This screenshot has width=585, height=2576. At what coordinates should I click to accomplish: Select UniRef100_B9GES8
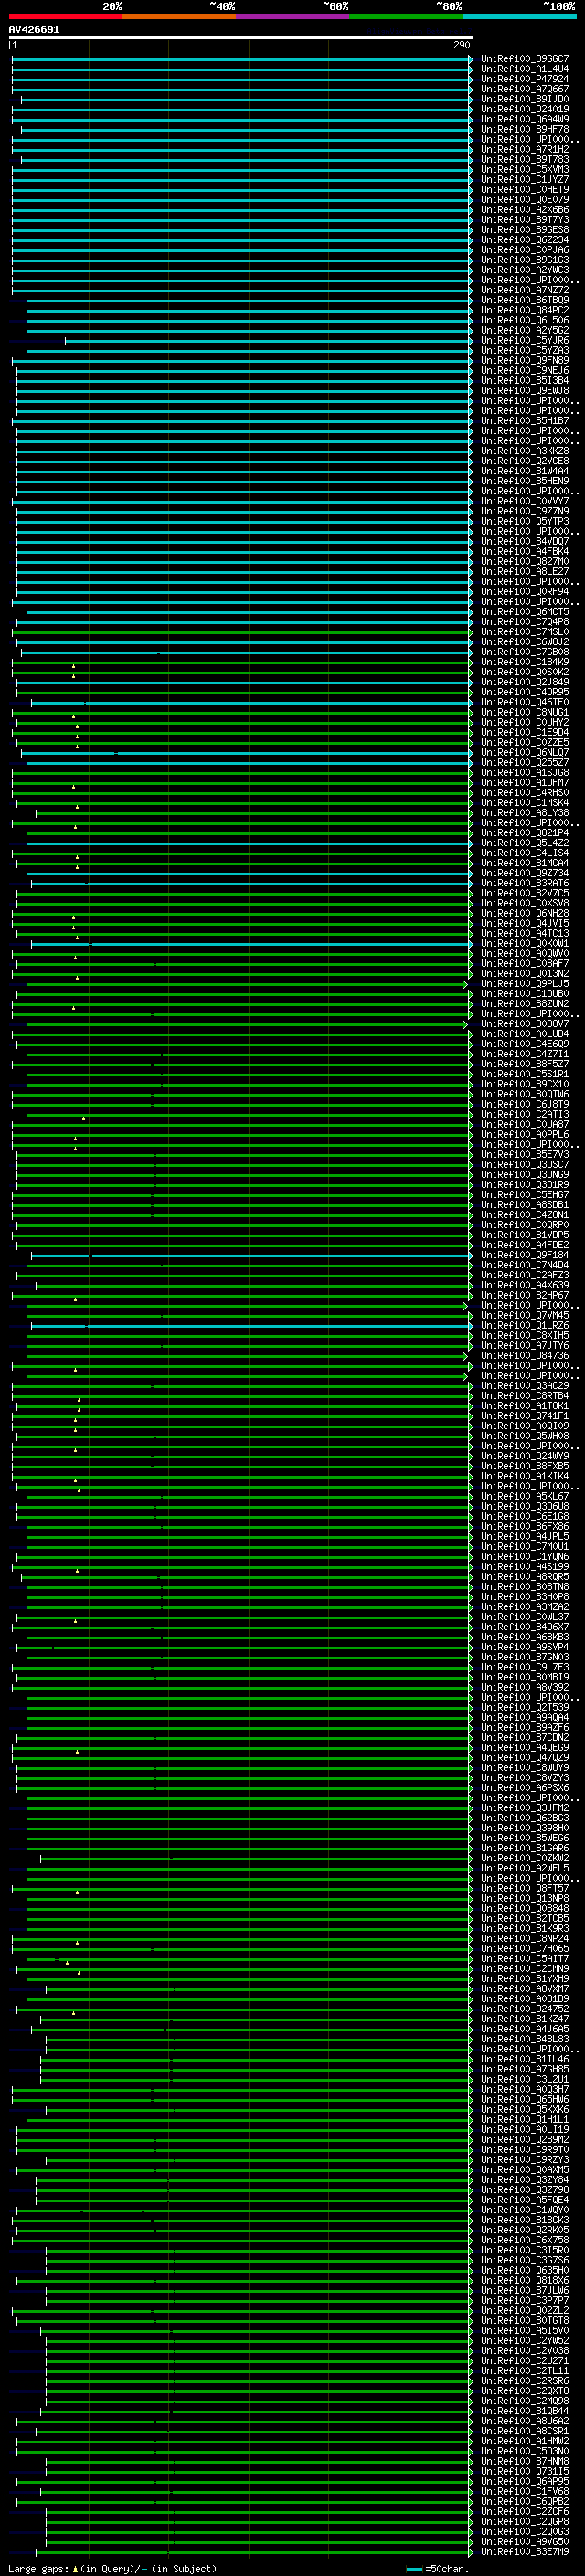tap(525, 230)
